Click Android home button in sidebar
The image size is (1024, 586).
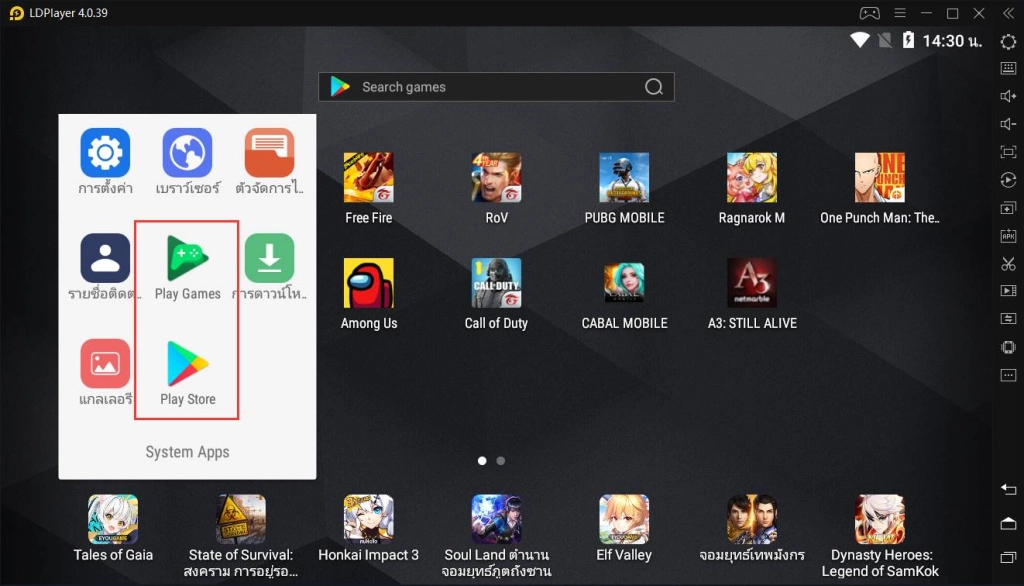click(x=1008, y=523)
